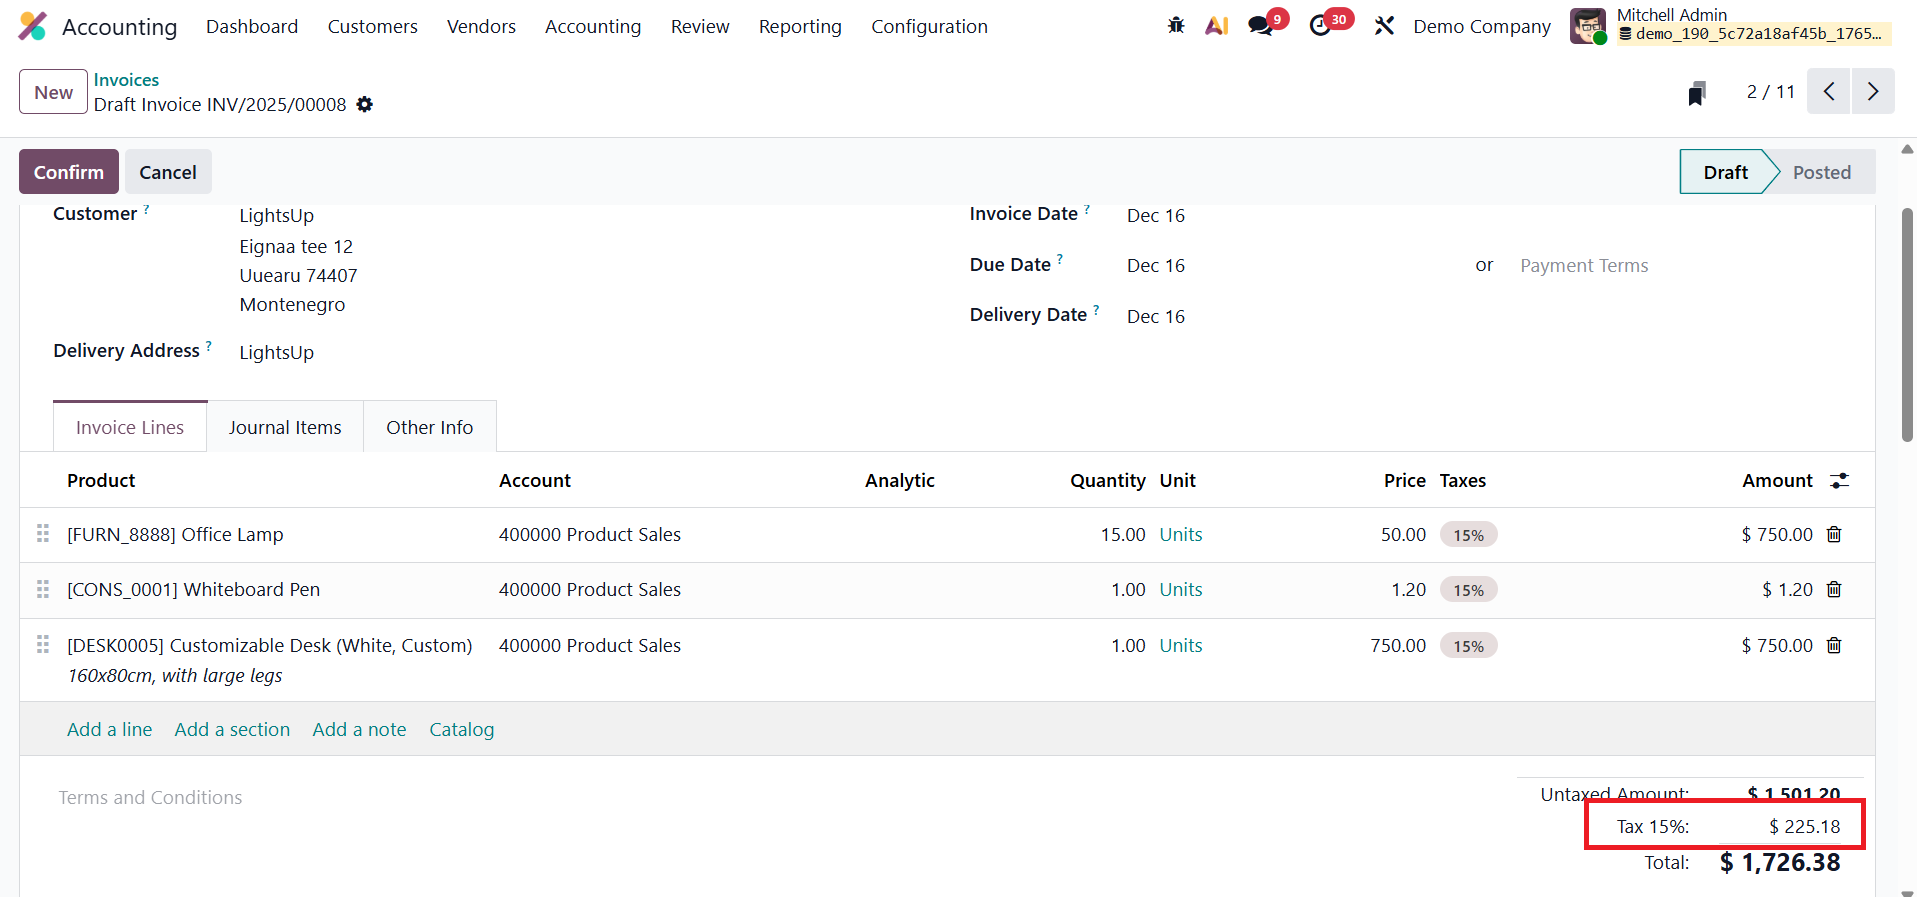The height and width of the screenshot is (897, 1917).
Task: Switch to the Journal Items tab
Action: 285,428
